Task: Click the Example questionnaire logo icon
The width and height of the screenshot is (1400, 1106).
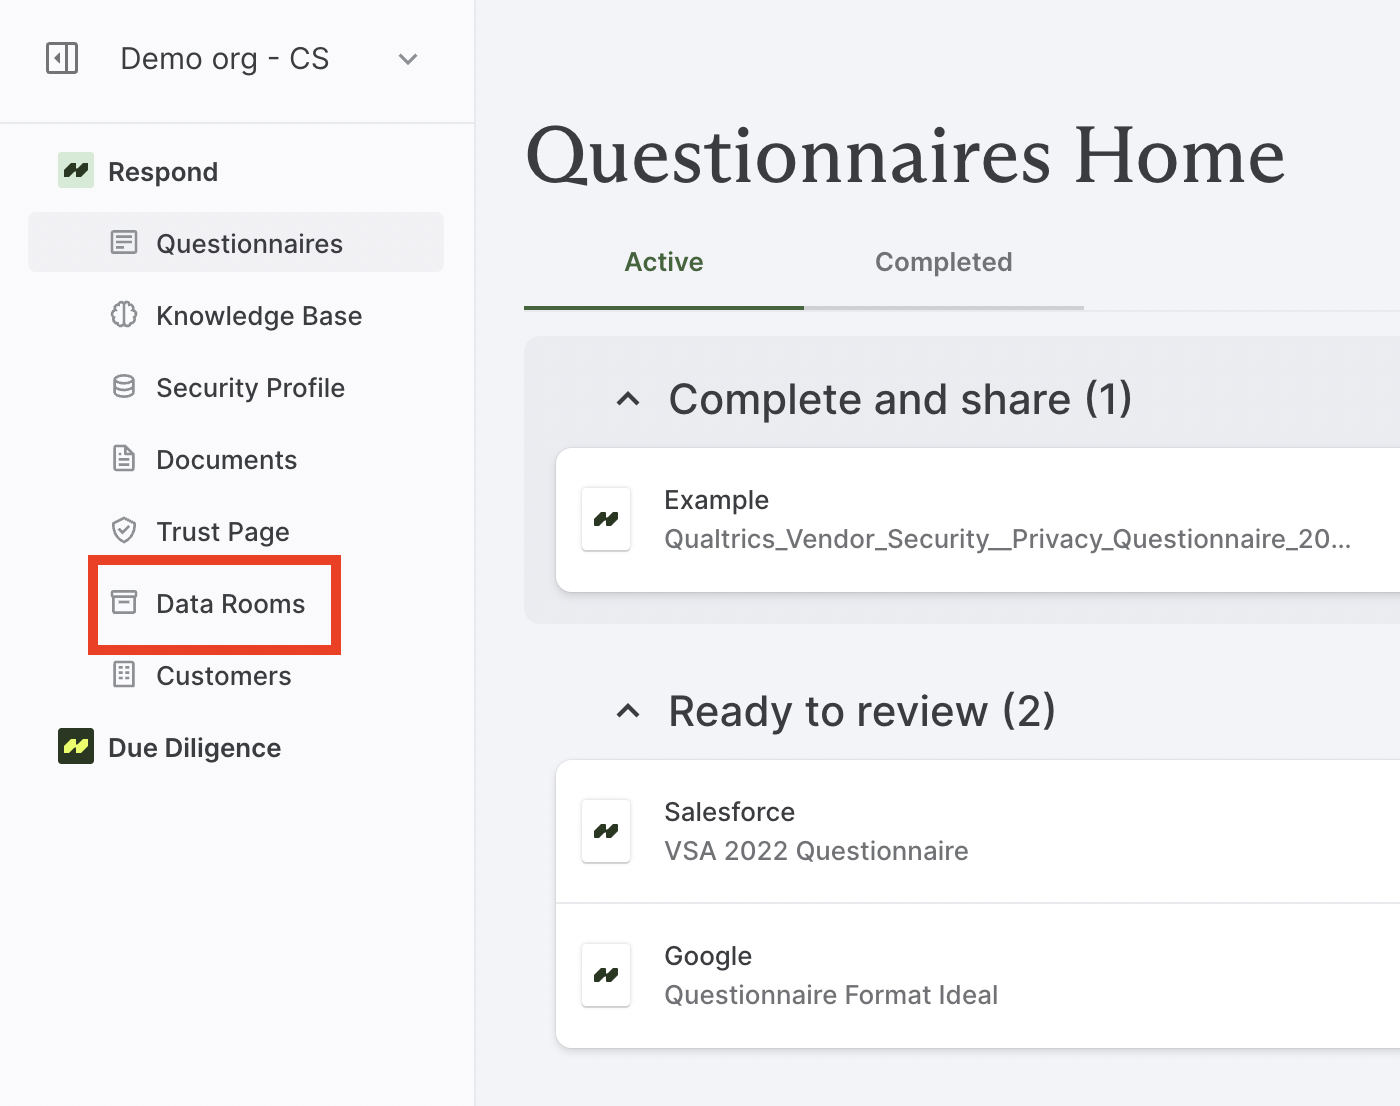Action: (606, 519)
